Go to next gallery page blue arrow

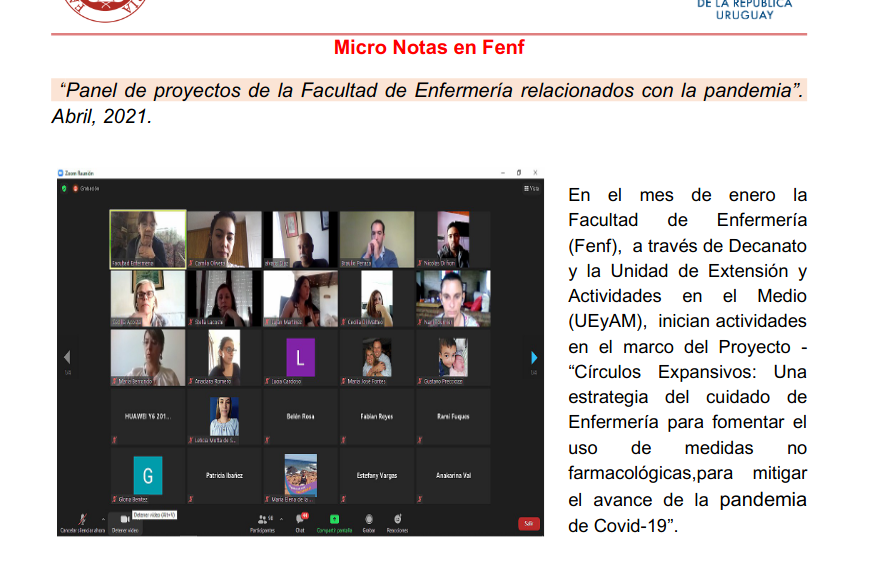[x=534, y=357]
